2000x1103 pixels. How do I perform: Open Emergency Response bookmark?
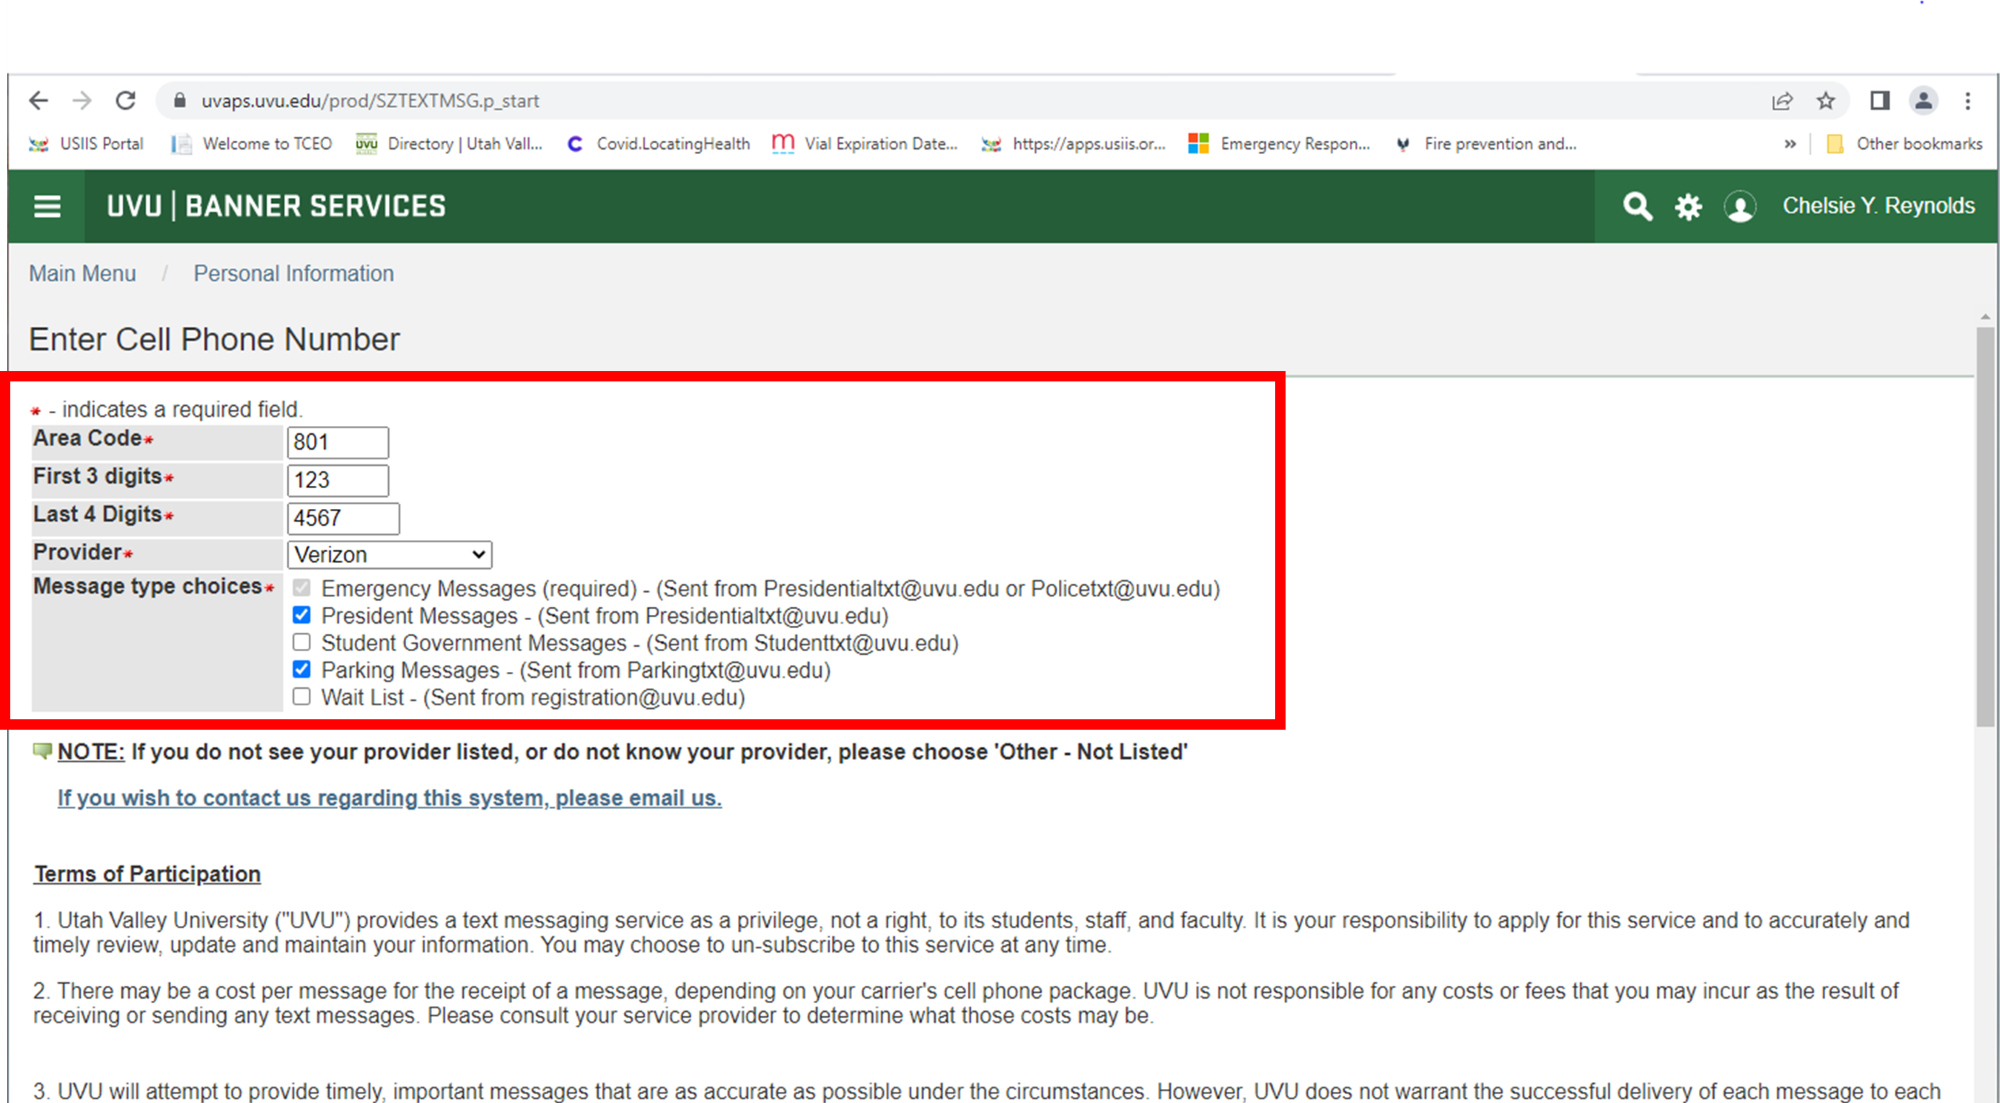coord(1280,144)
